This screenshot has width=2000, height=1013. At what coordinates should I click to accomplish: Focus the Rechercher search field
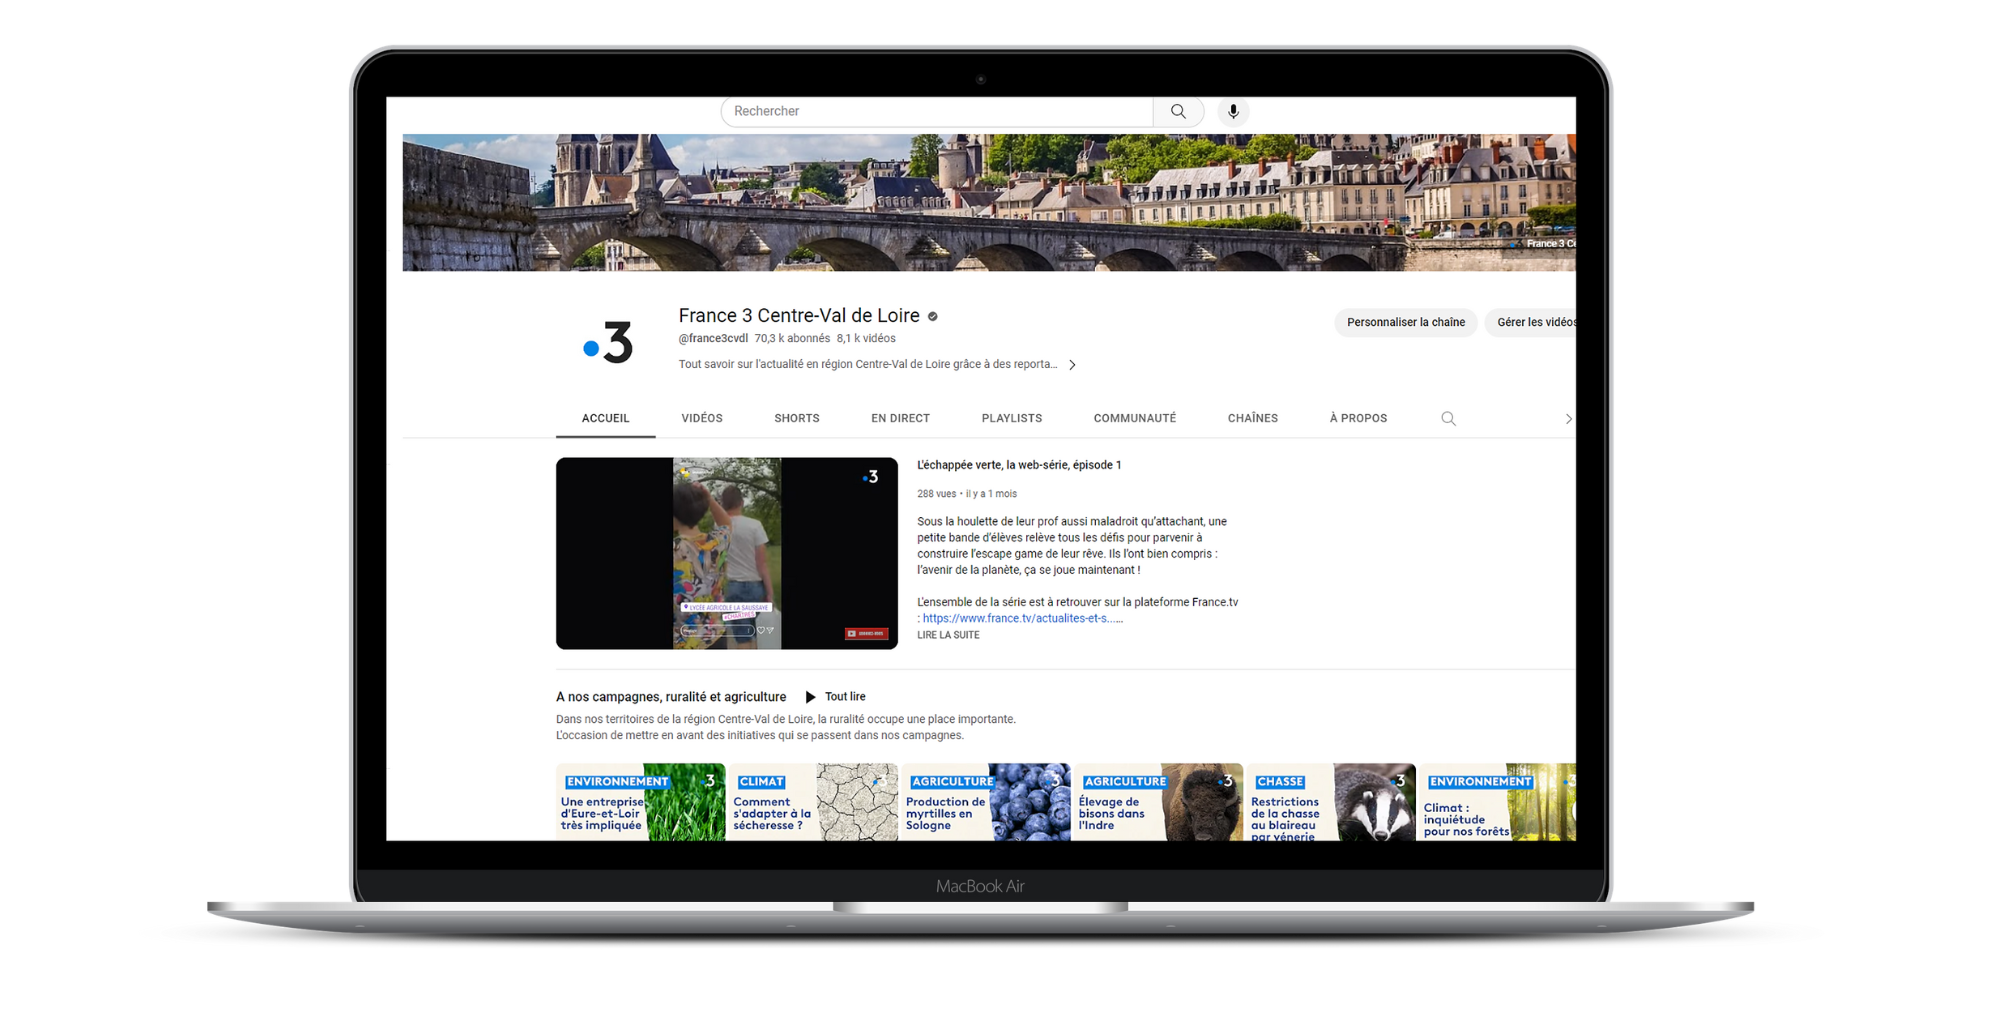(x=937, y=111)
